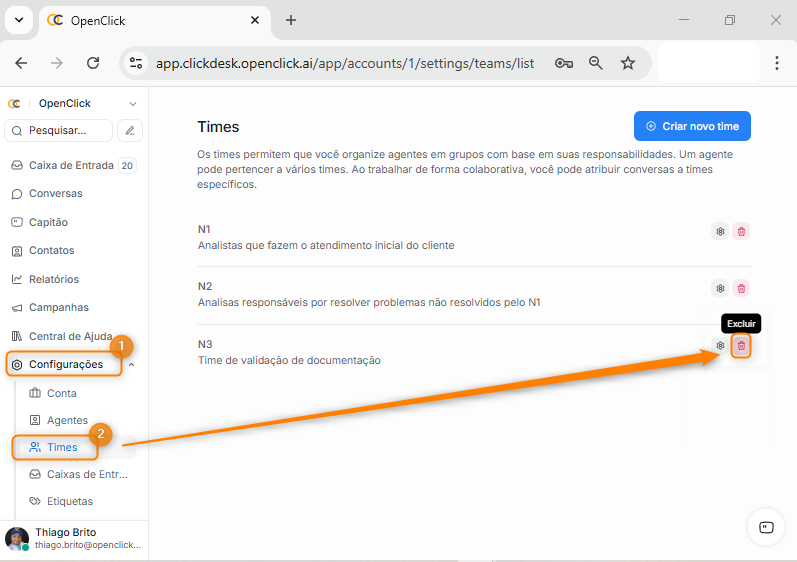Screen dimensions: 797x562
Task: Open the browser tab search dropdown
Action: pyautogui.click(x=18, y=20)
